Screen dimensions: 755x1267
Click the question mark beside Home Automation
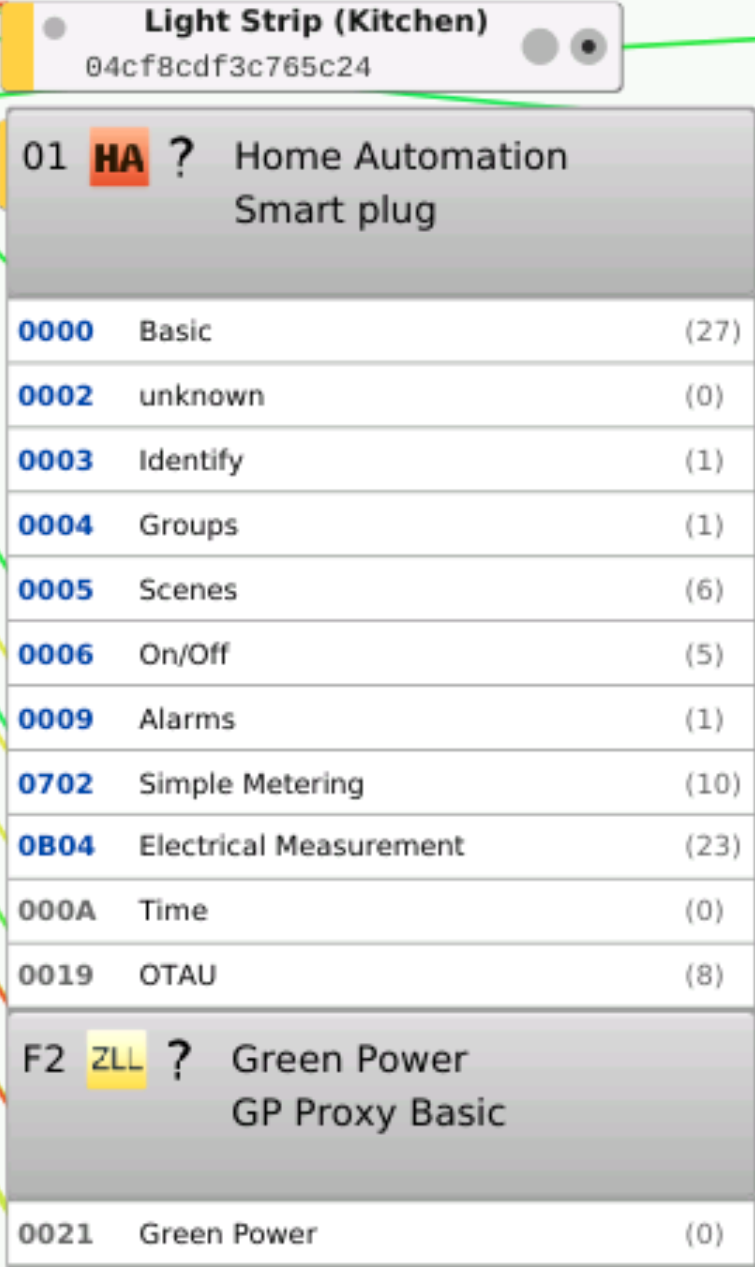click(180, 157)
